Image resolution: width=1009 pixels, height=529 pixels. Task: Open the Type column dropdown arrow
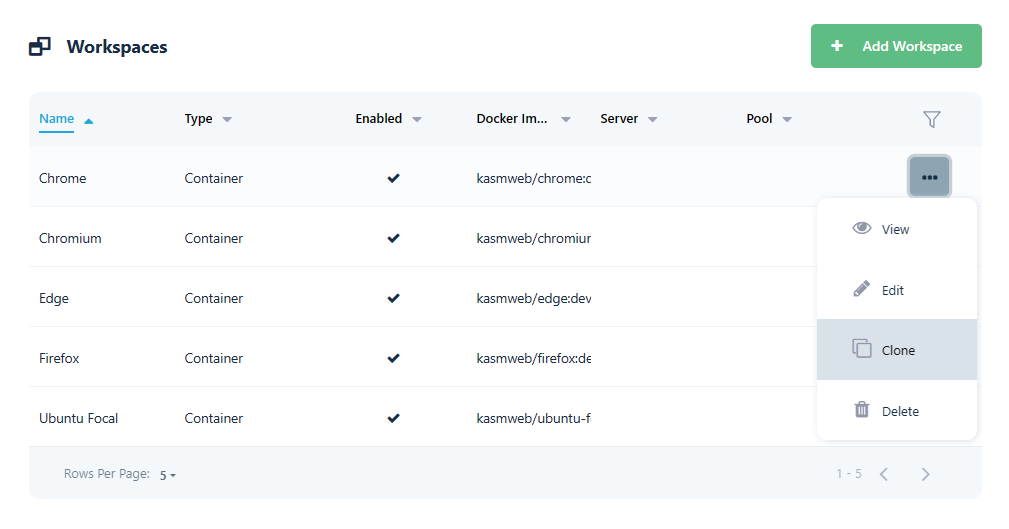pos(227,119)
